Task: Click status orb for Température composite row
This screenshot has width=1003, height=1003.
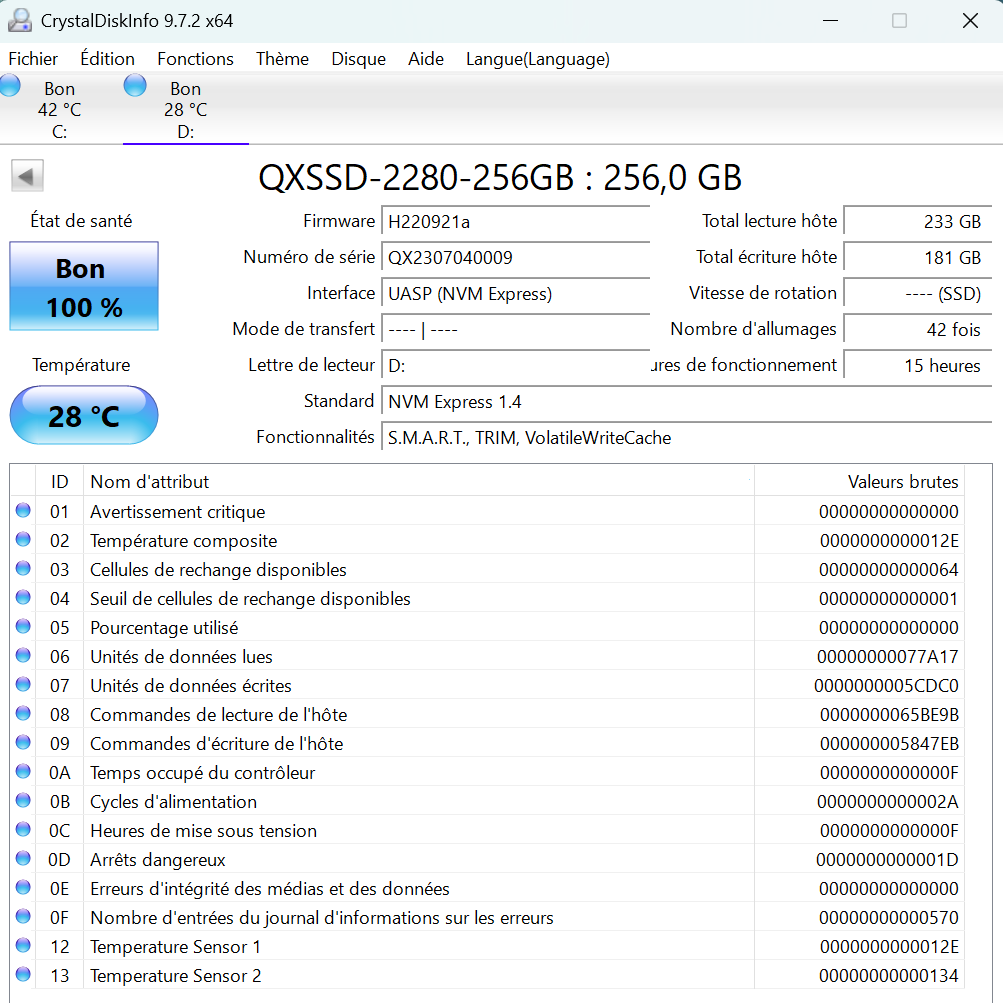Action: coord(23,539)
